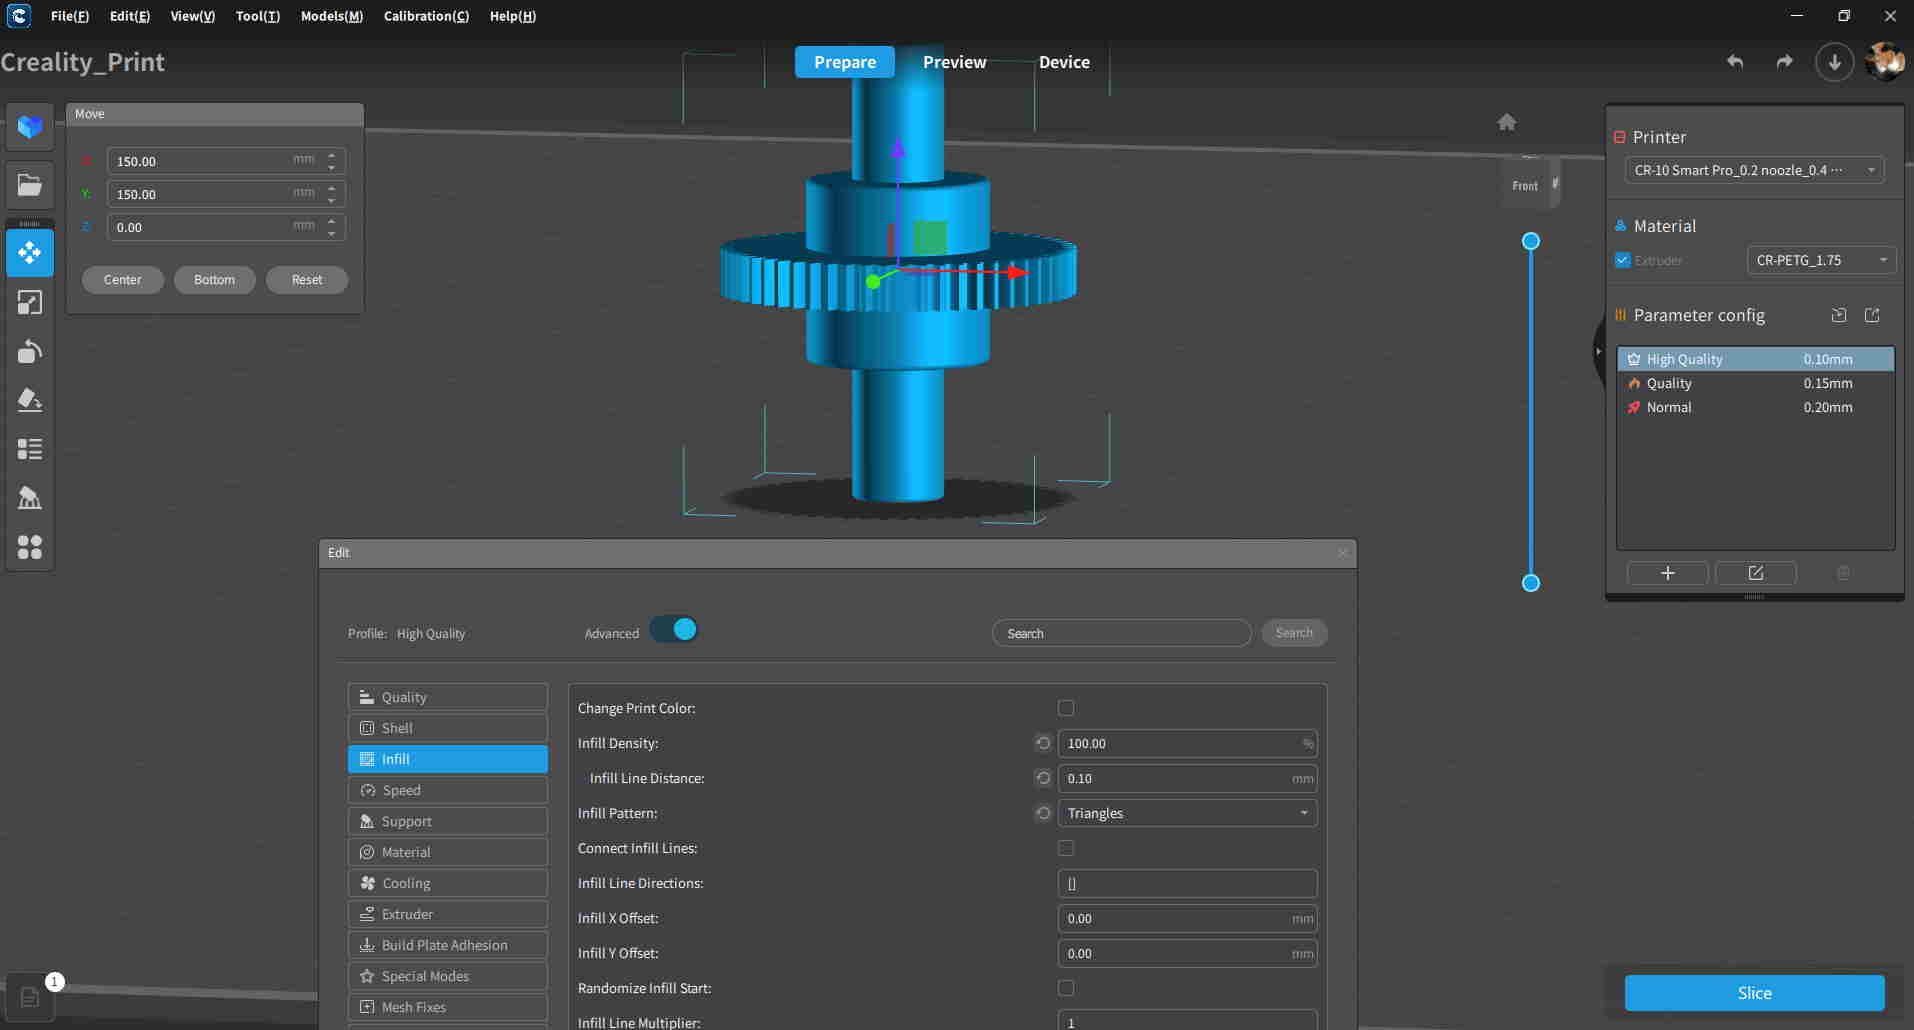Open the CR-PETG_1.75 material dropdown
This screenshot has width=1914, height=1030.
point(1820,260)
